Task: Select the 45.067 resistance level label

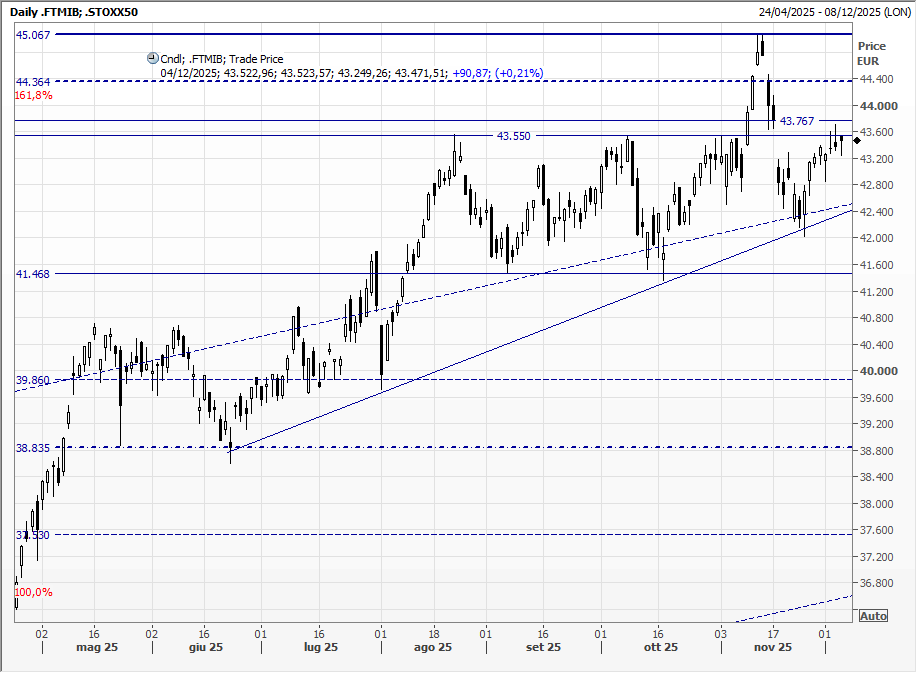Action: tap(33, 34)
